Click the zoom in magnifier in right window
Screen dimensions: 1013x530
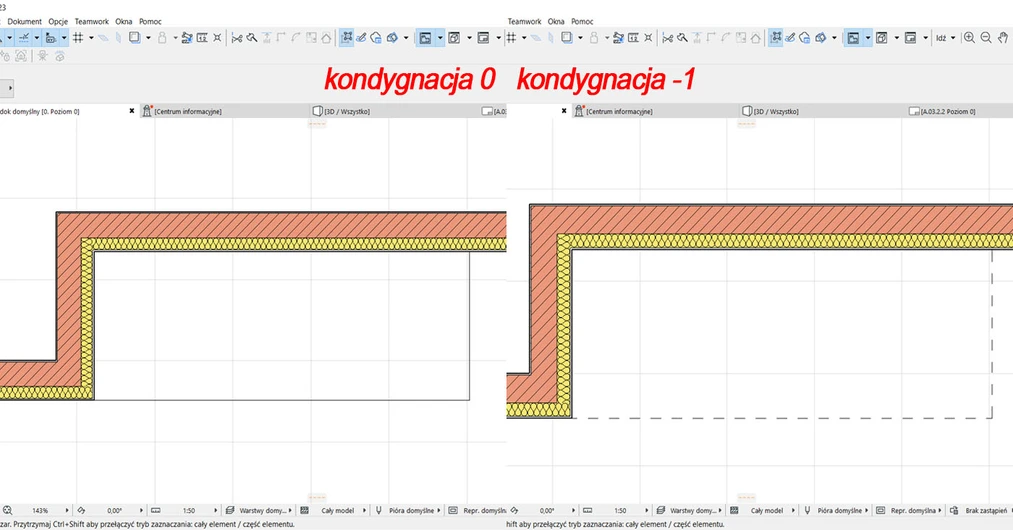969,37
